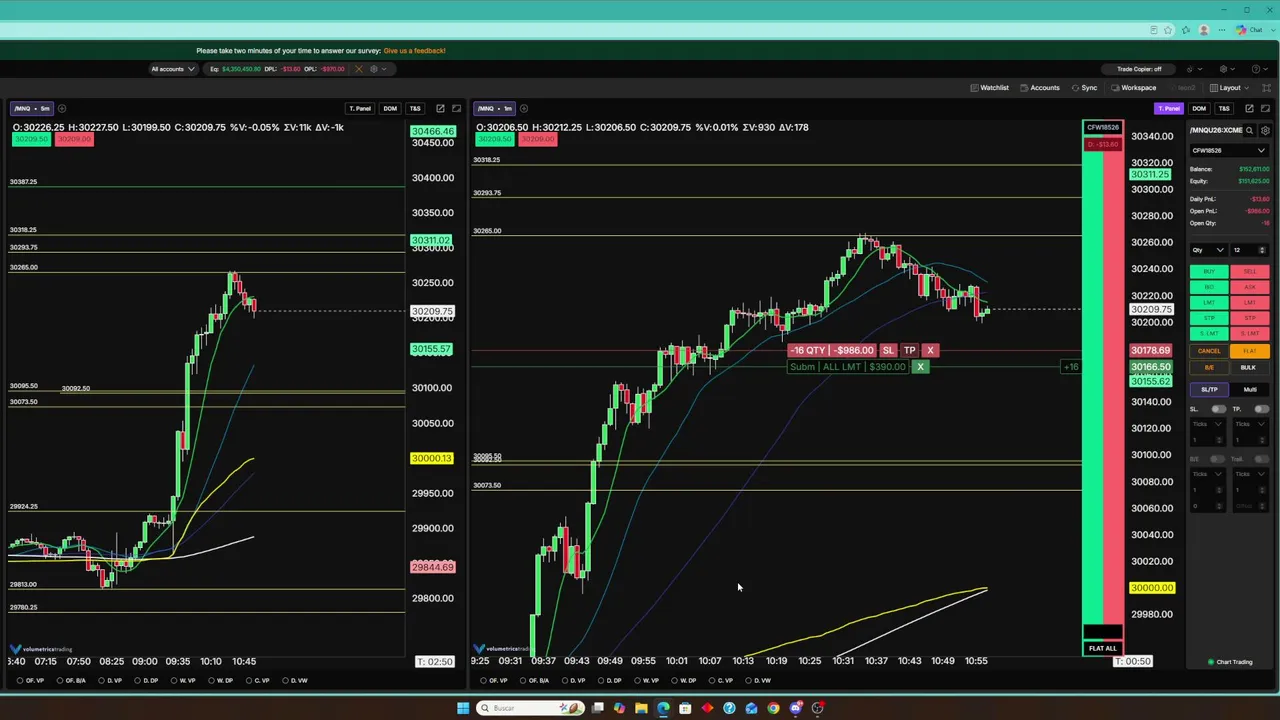Click the Trade Copier: off pill

tap(1139, 69)
